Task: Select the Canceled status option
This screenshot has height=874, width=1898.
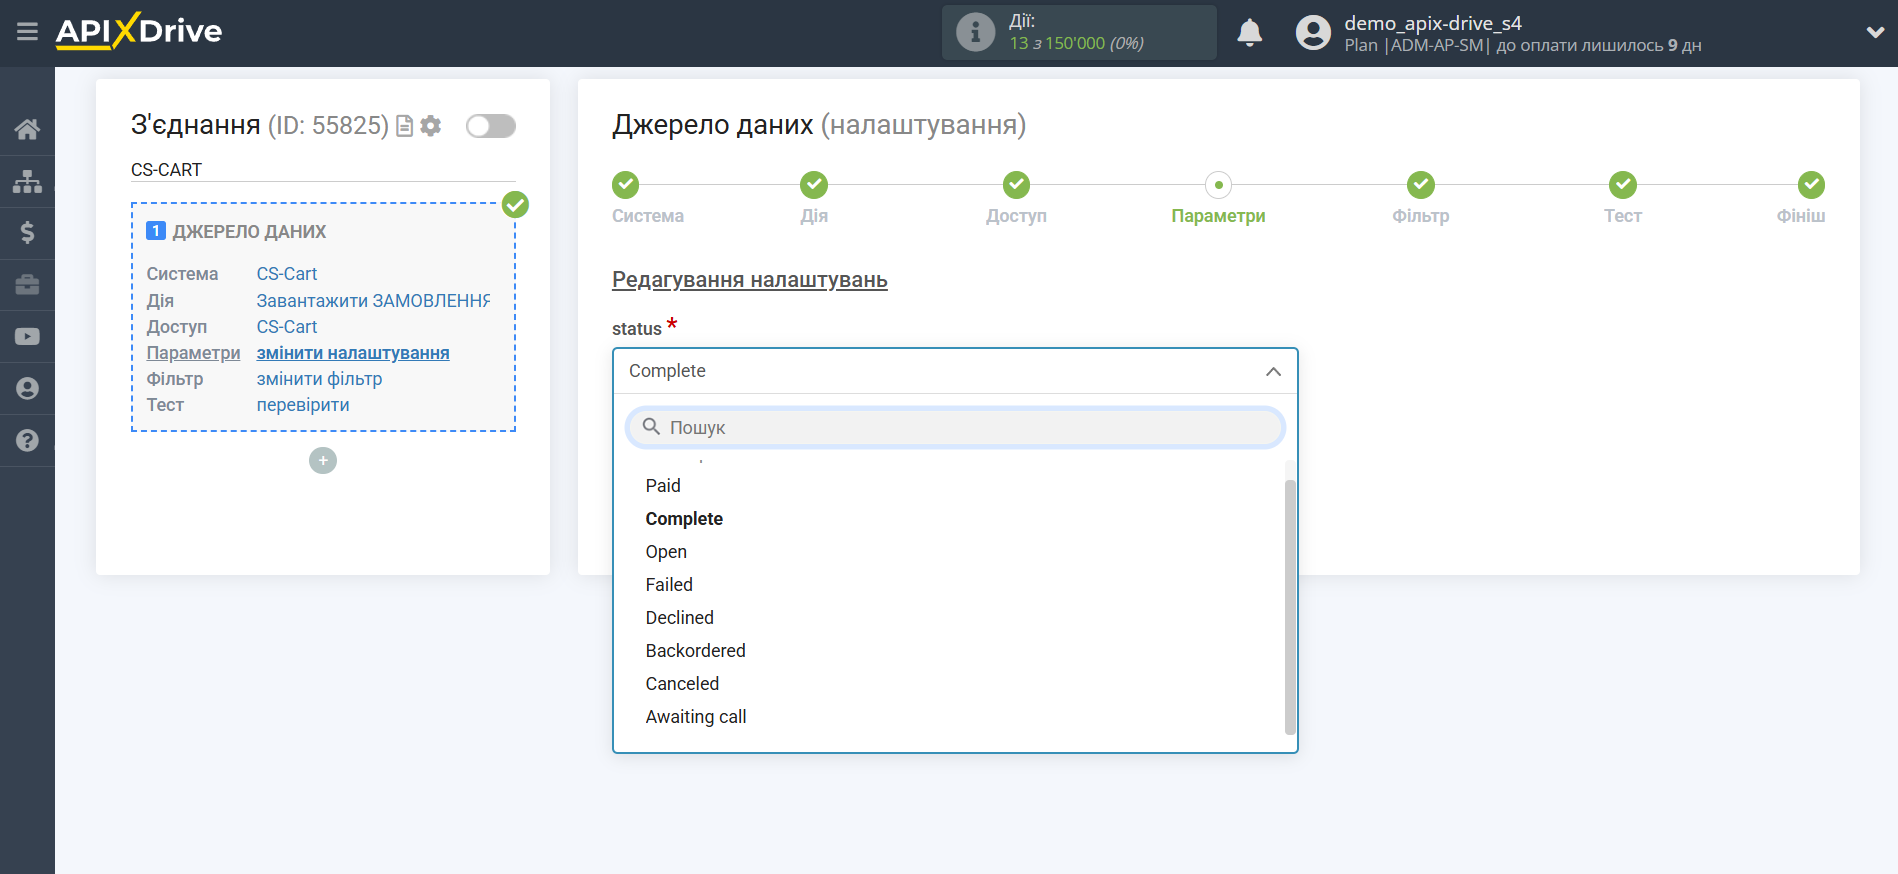Action: pyautogui.click(x=682, y=684)
